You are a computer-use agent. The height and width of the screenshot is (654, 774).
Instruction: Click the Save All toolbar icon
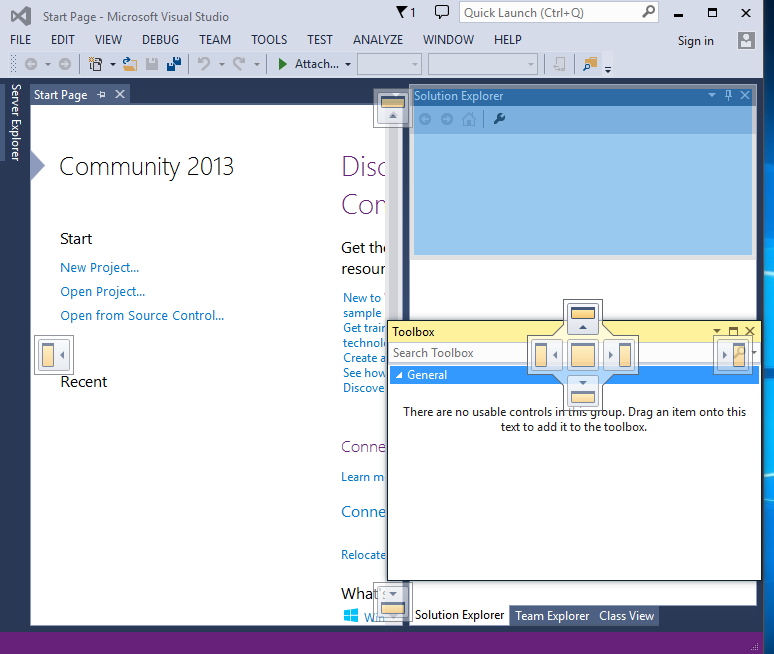174,64
